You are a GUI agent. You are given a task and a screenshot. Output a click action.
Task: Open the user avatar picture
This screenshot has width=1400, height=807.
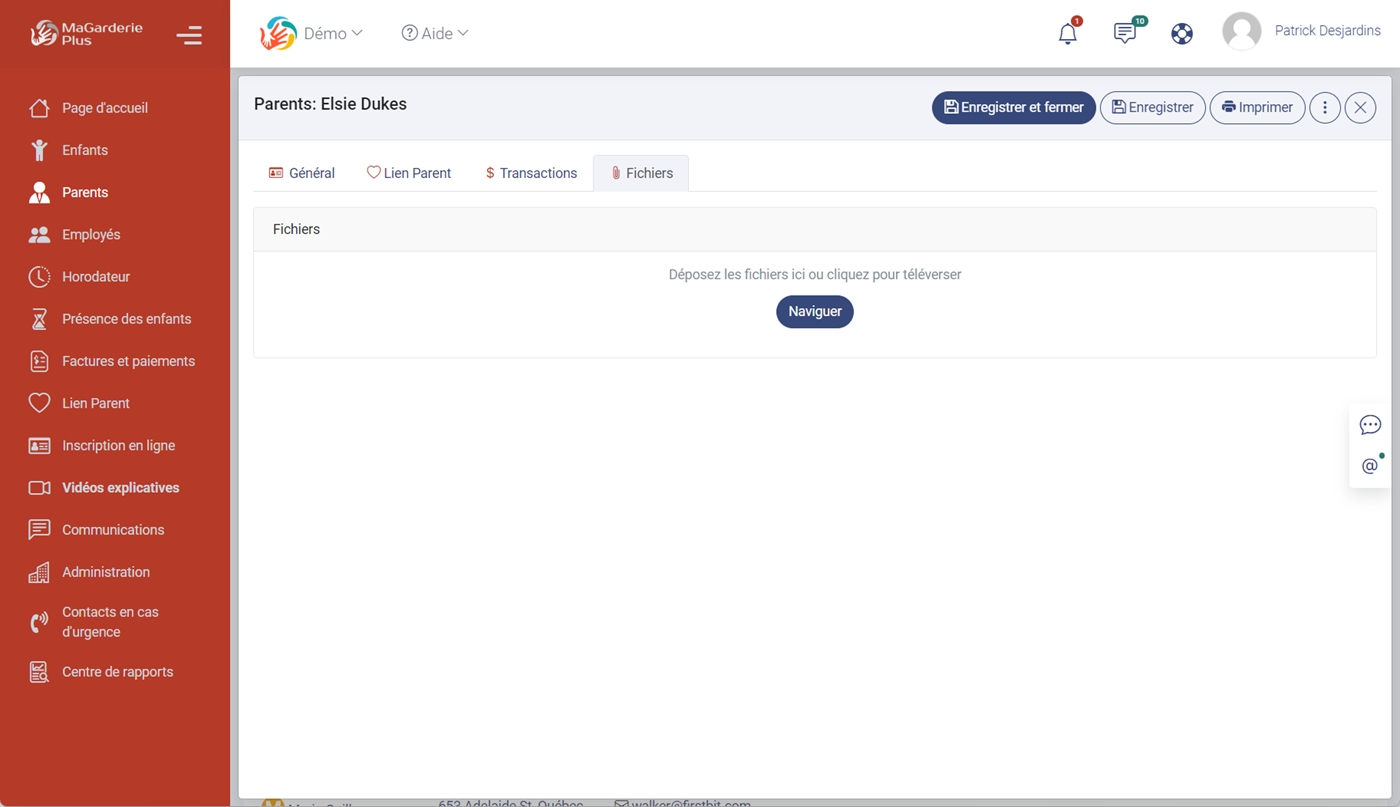[1242, 32]
